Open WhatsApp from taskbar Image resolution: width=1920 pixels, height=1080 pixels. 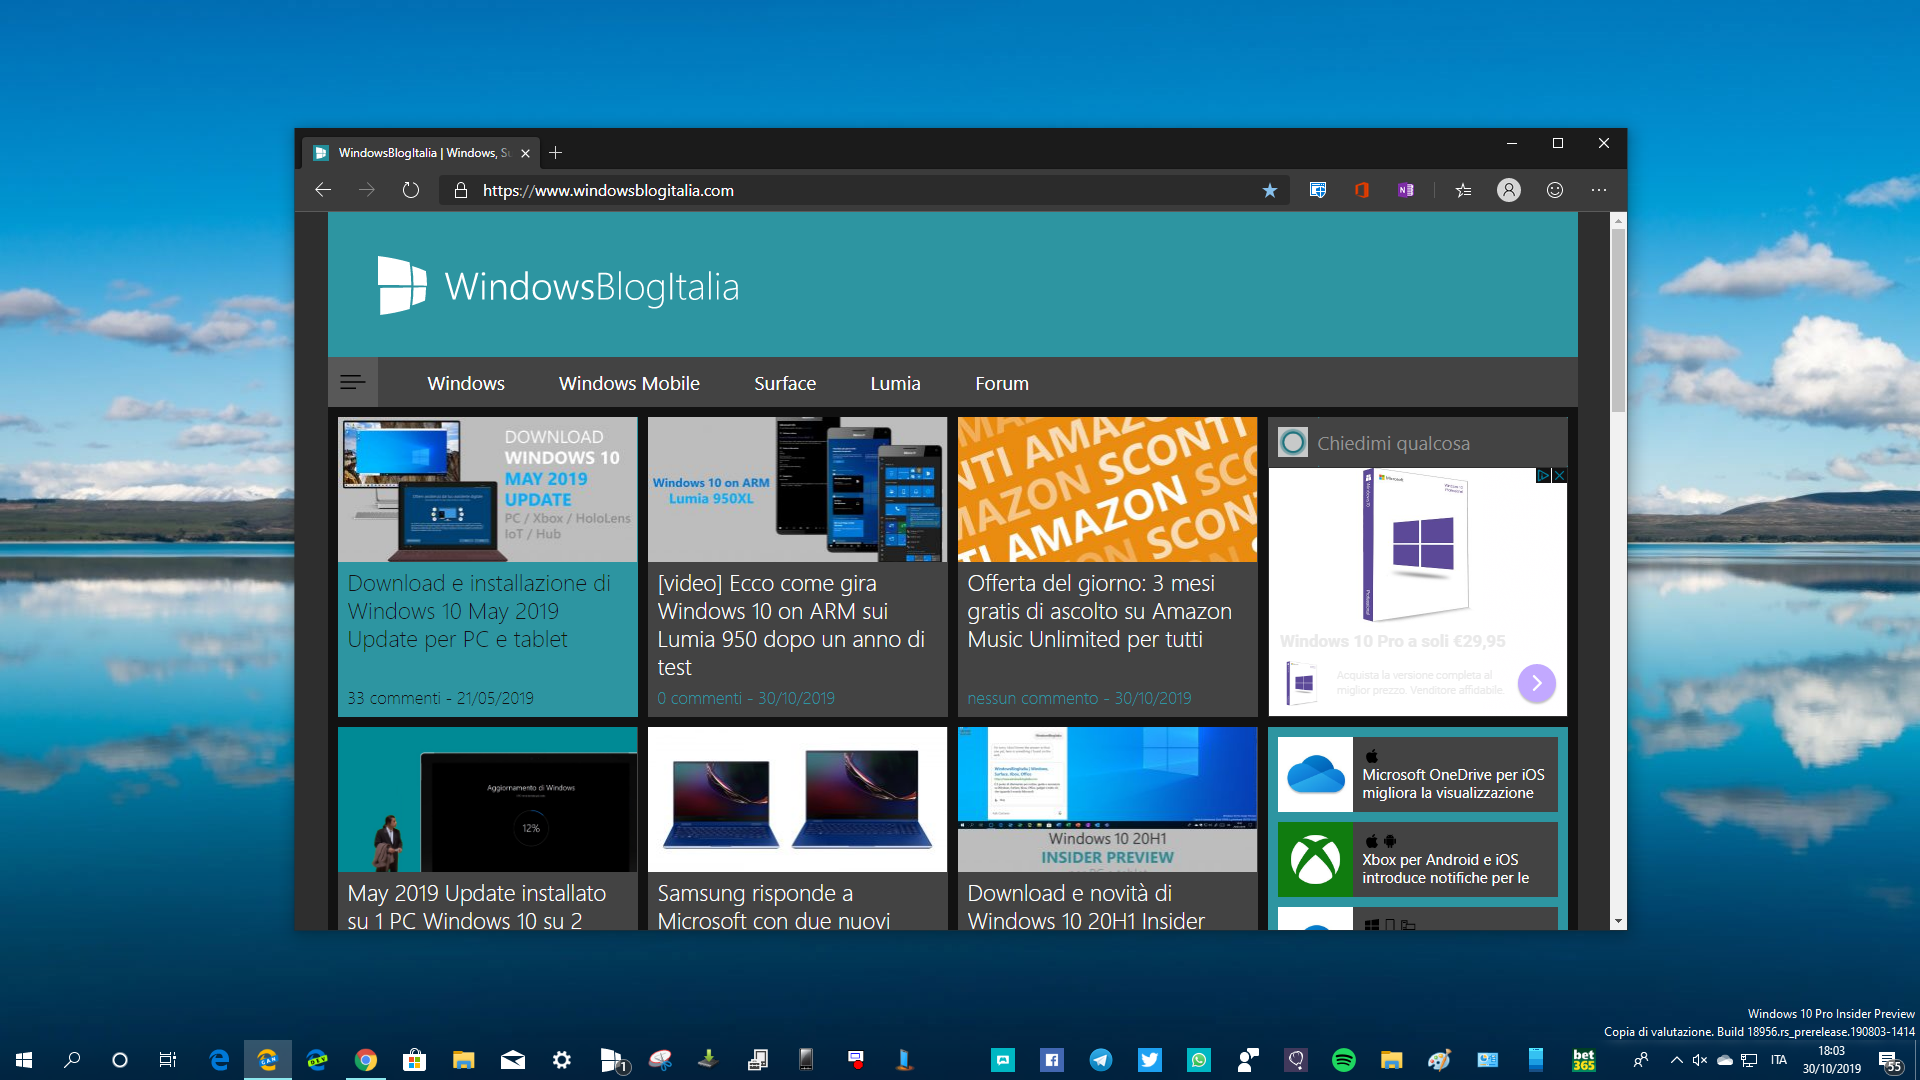[x=1199, y=1060]
